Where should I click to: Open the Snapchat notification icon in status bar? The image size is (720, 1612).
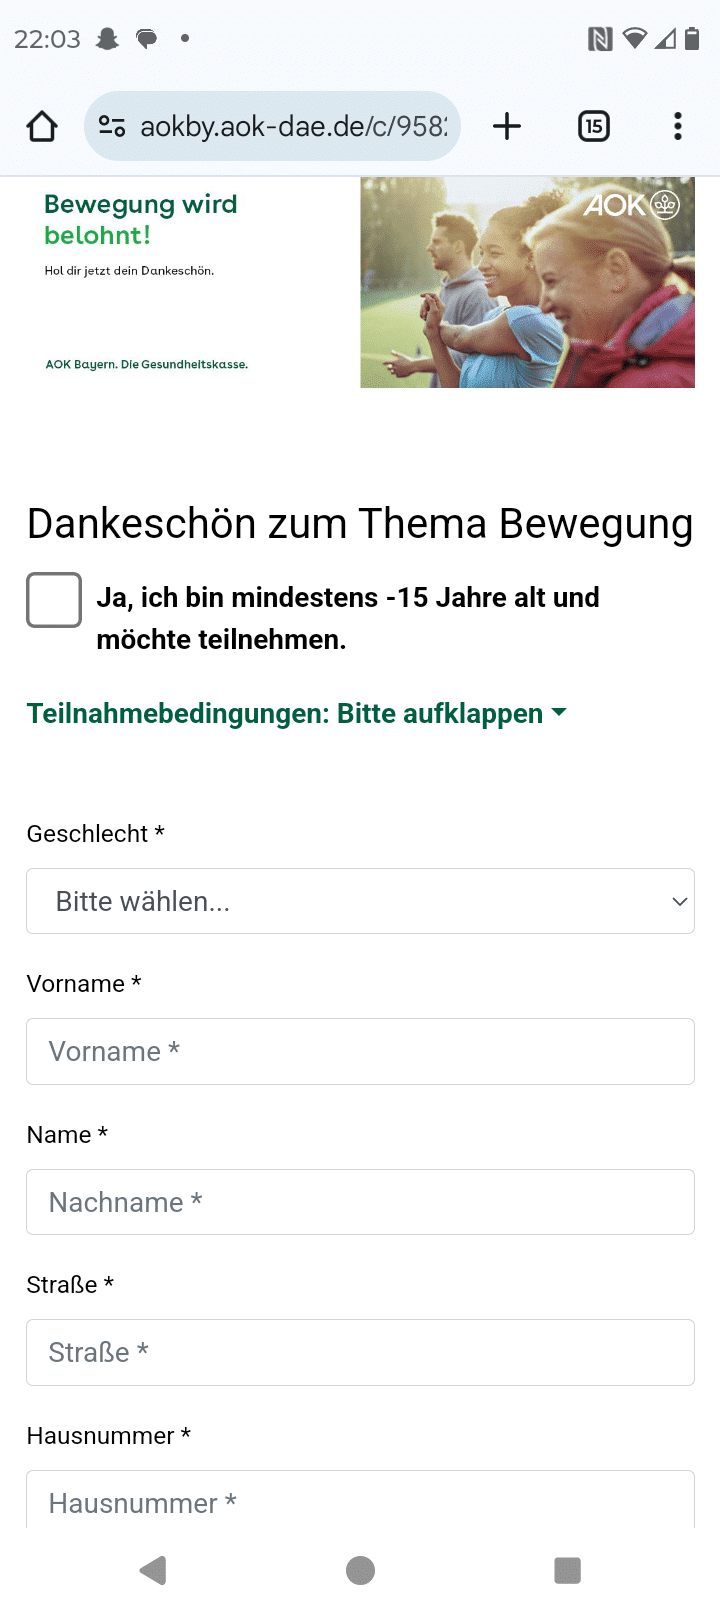107,39
